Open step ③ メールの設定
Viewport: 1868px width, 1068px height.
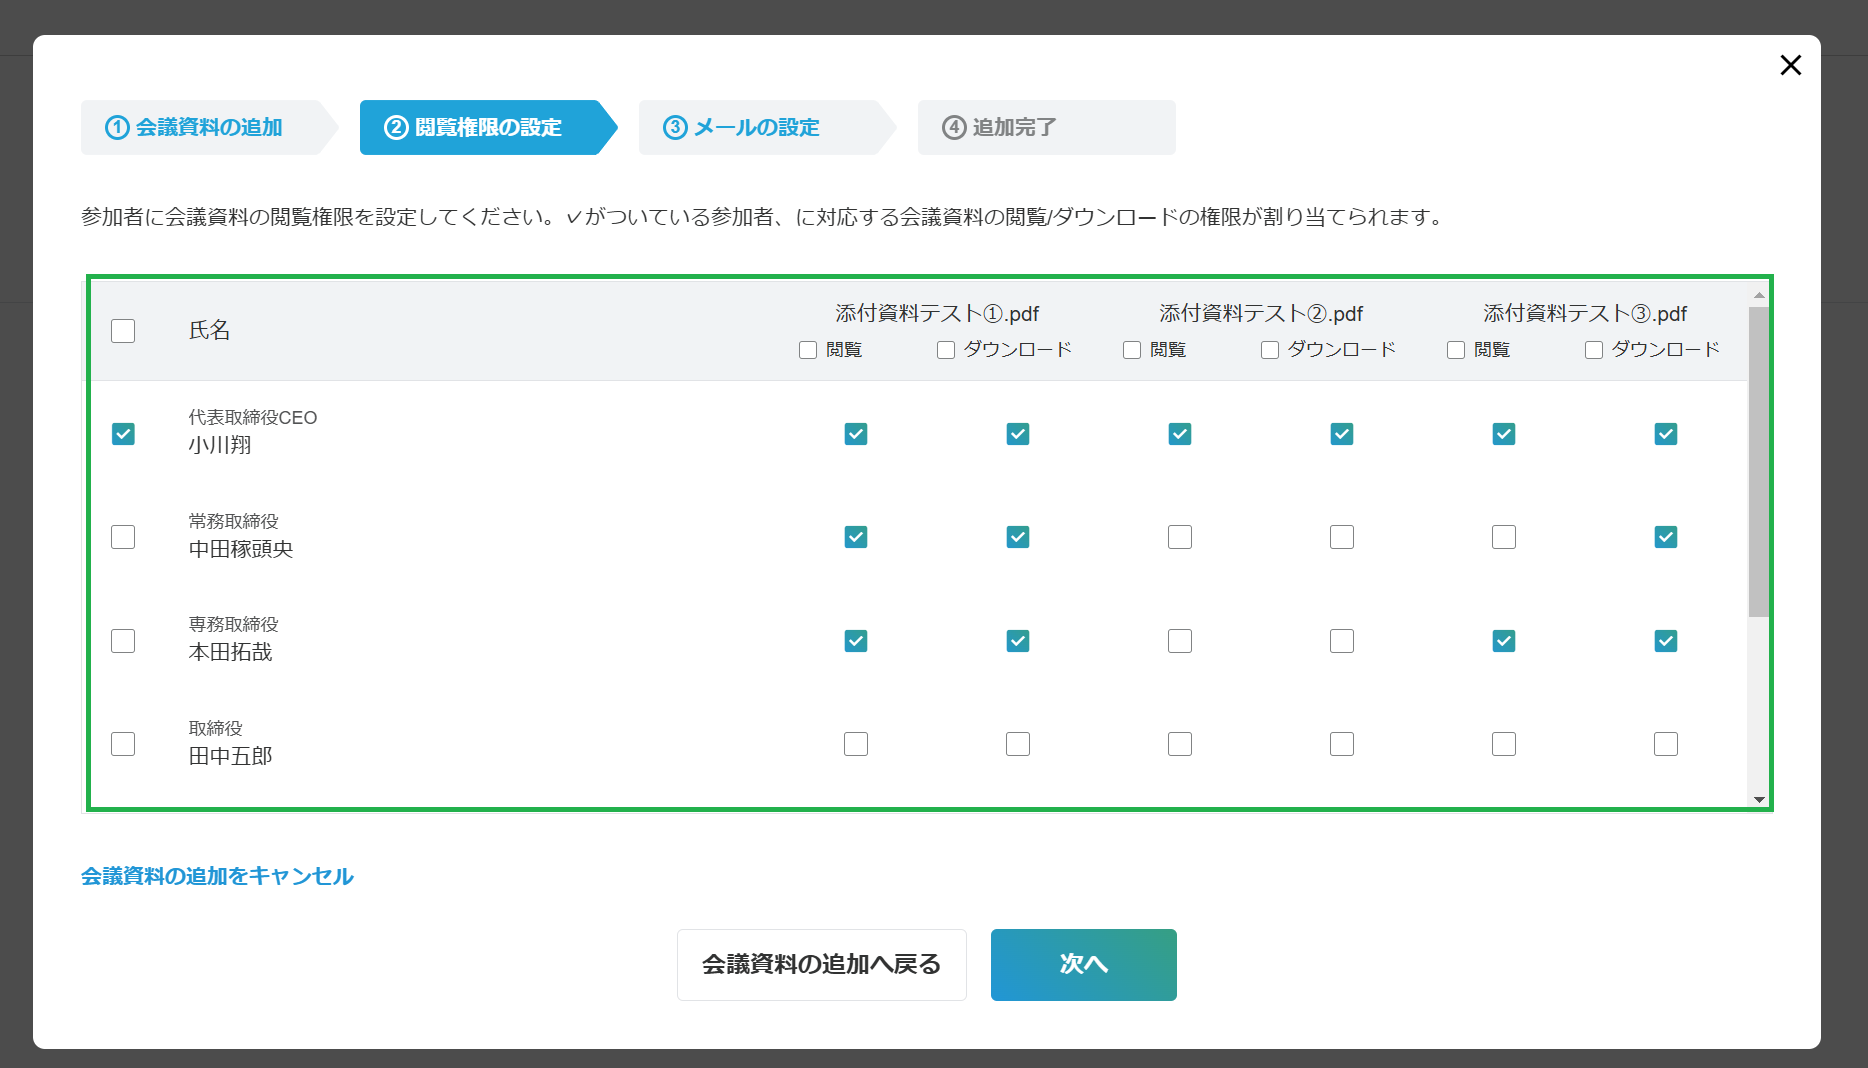point(745,127)
